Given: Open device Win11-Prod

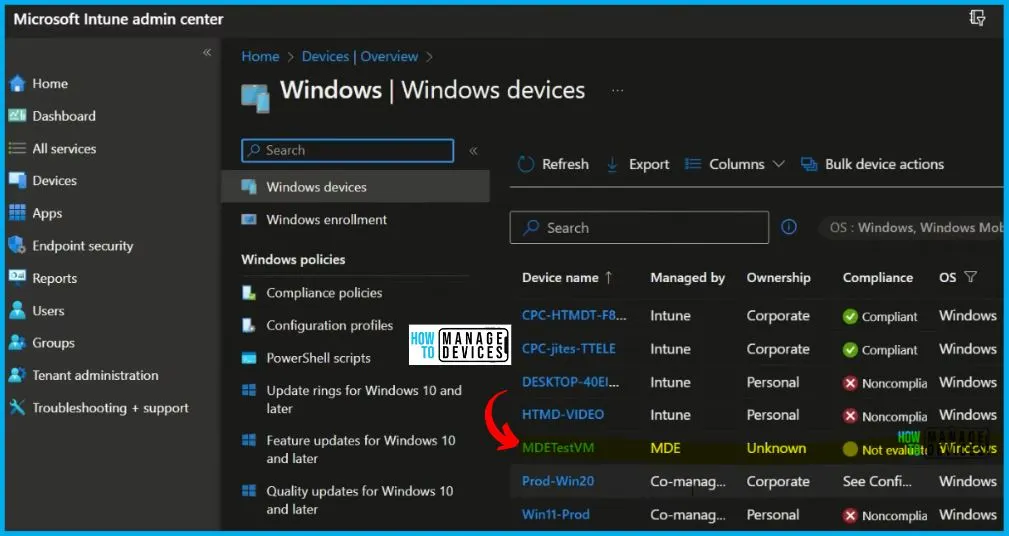Looking at the screenshot, I should pyautogui.click(x=555, y=515).
